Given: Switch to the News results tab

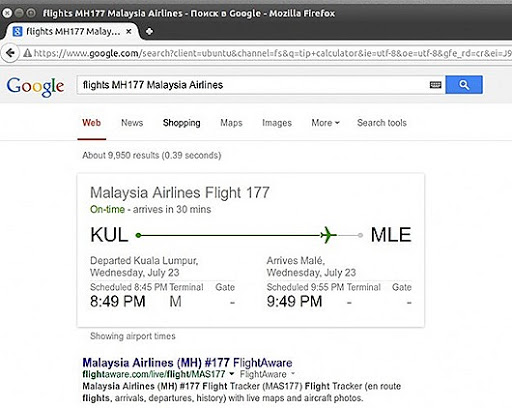Looking at the screenshot, I should [x=132, y=123].
